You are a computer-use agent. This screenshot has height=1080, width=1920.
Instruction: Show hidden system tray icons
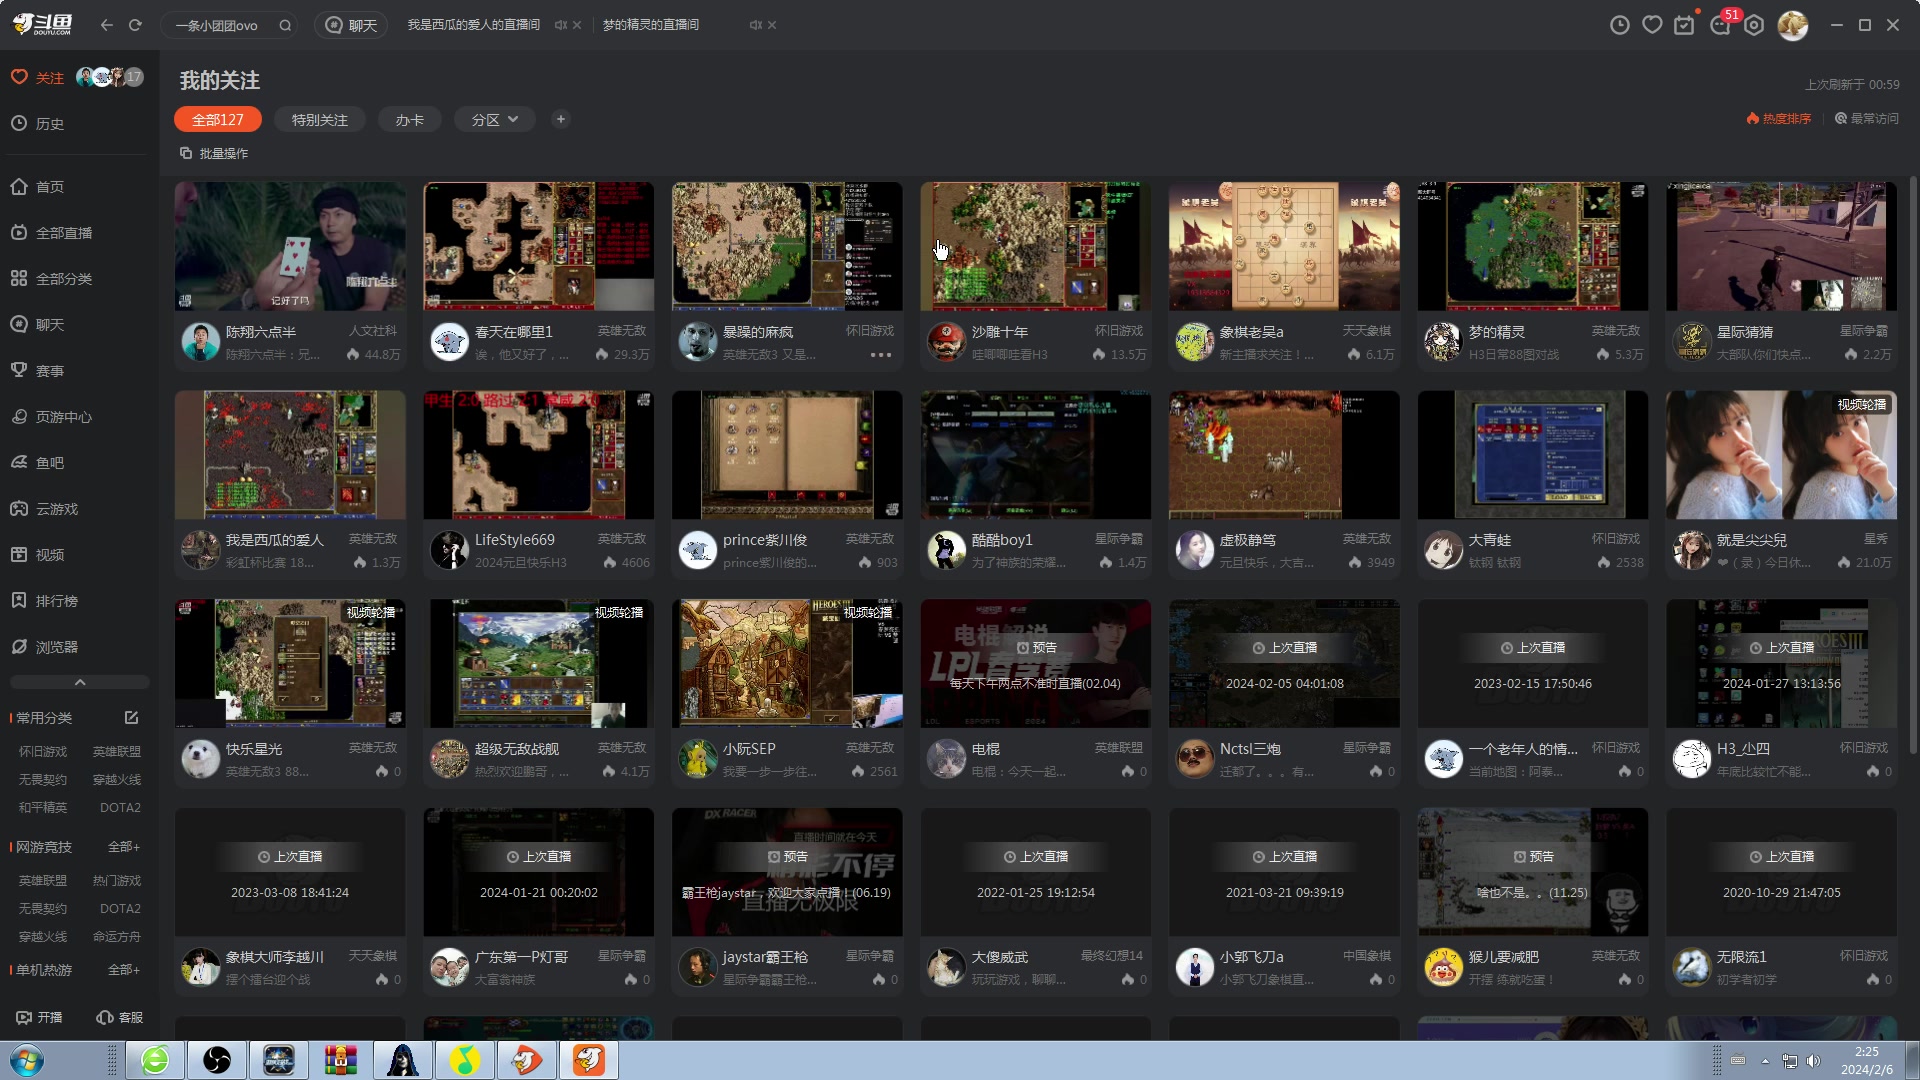(1765, 1061)
